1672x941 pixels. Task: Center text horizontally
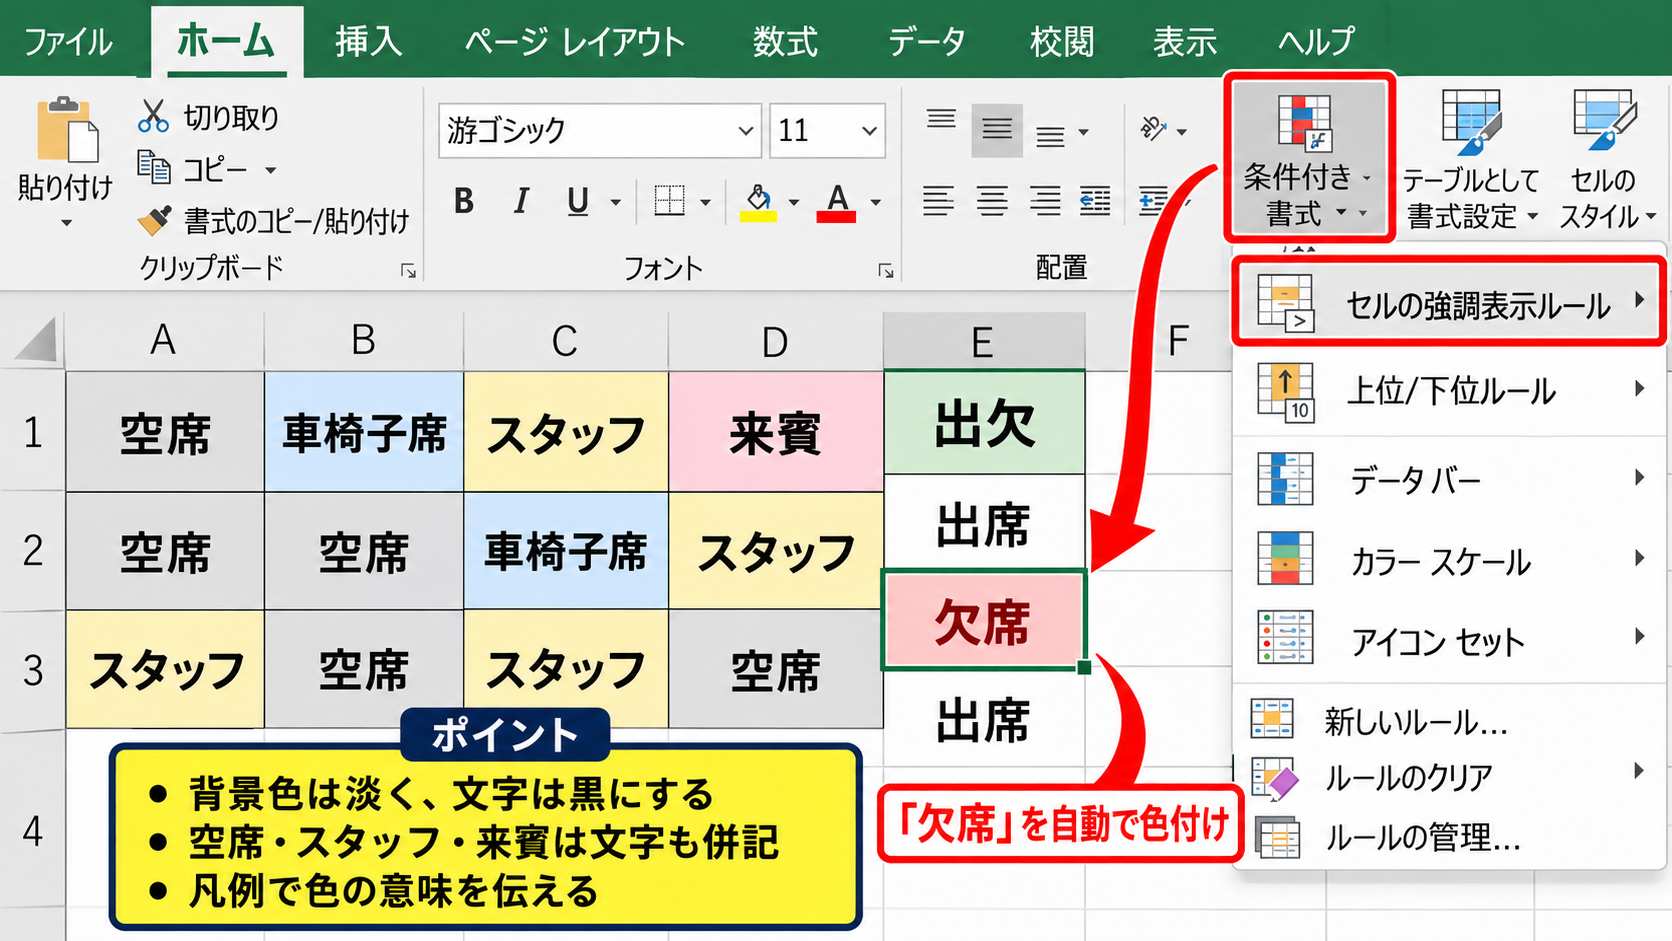click(992, 201)
